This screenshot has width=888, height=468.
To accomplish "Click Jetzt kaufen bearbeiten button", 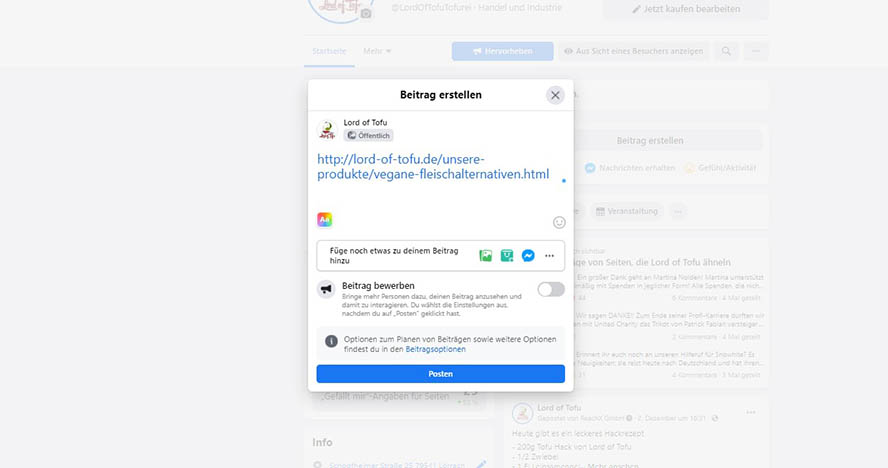I will [x=686, y=9].
